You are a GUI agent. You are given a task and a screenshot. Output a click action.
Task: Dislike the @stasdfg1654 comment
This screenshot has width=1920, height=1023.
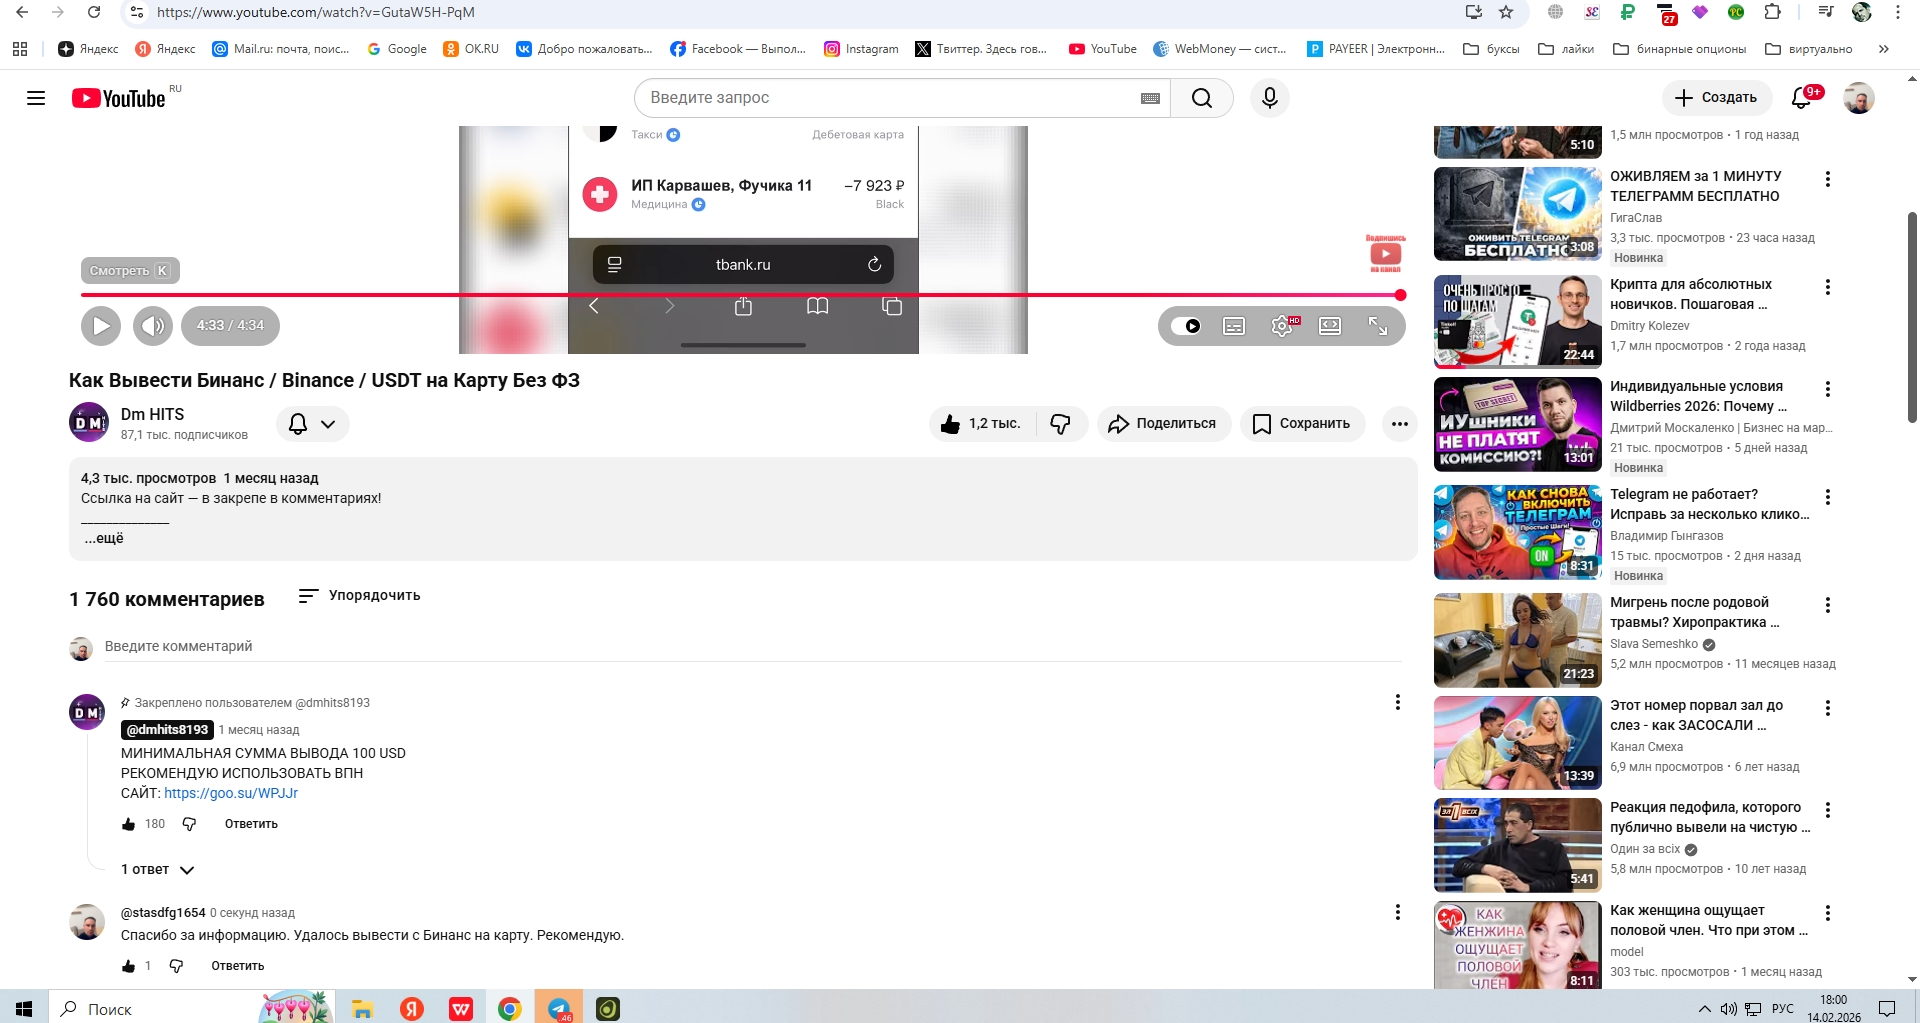pos(176,966)
